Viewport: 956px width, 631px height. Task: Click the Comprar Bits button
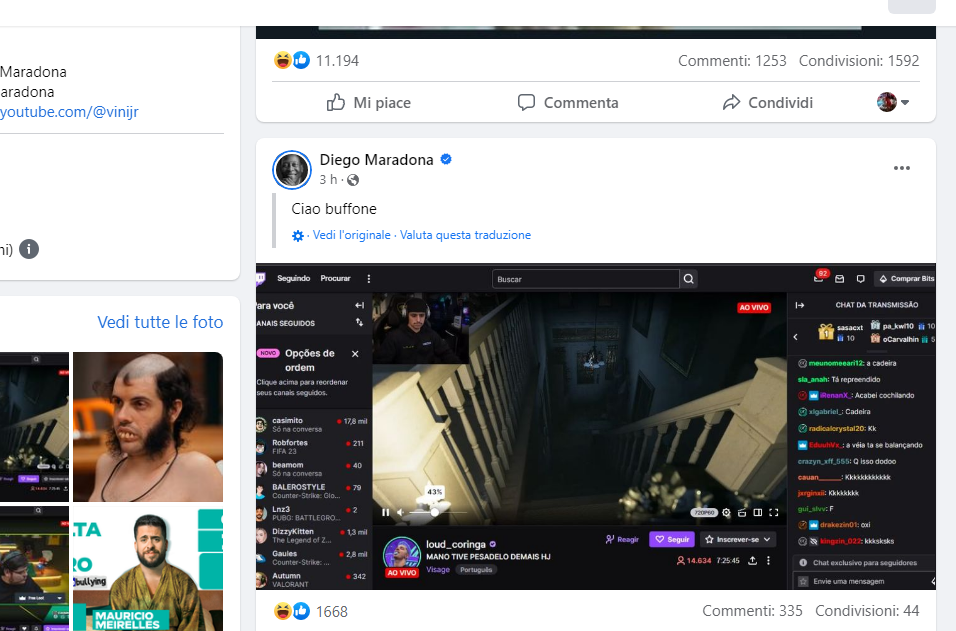coord(906,279)
